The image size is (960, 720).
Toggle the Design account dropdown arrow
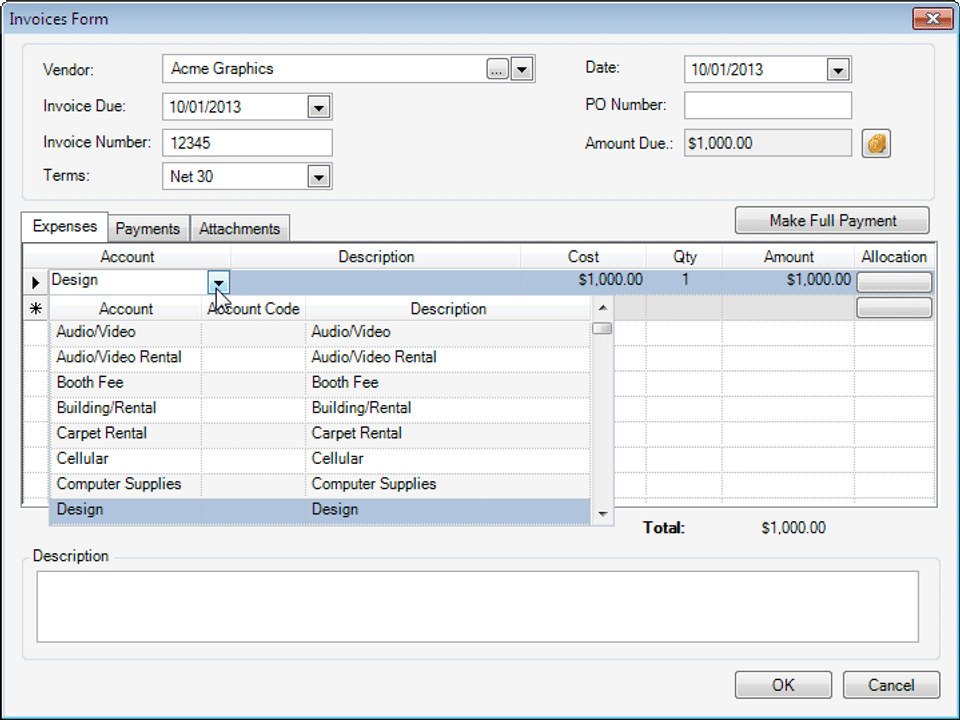[219, 282]
